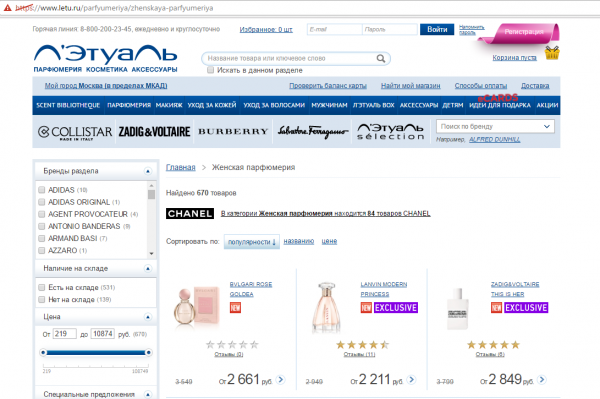600x399 pixels.
Task: Click the Войти login button
Action: pos(437,29)
